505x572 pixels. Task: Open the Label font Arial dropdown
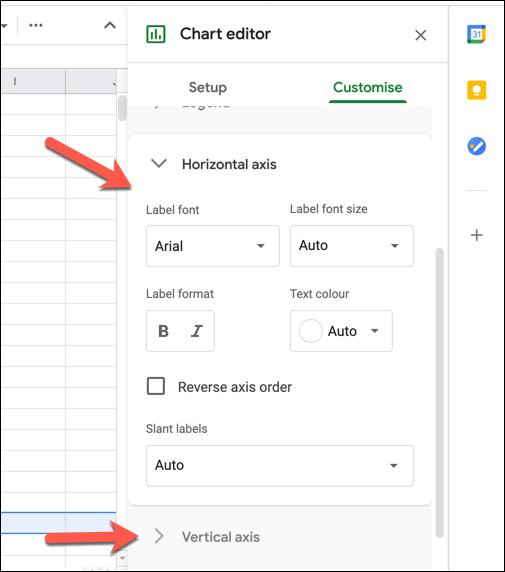click(x=213, y=246)
